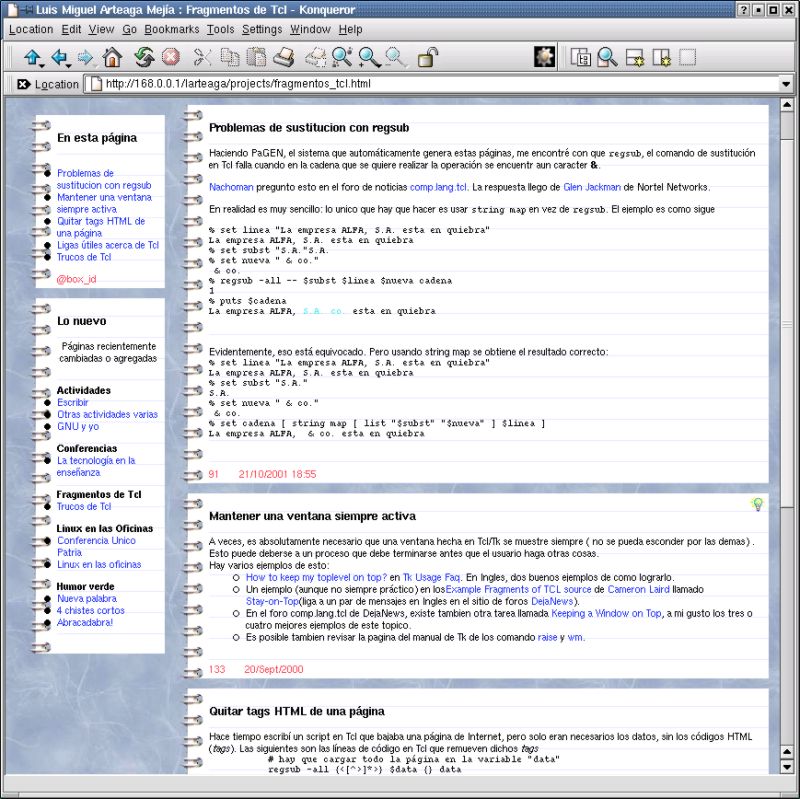Follow the 'Mantener una ventana siempre activa' sidebar link
This screenshot has width=800, height=799.
[104, 203]
